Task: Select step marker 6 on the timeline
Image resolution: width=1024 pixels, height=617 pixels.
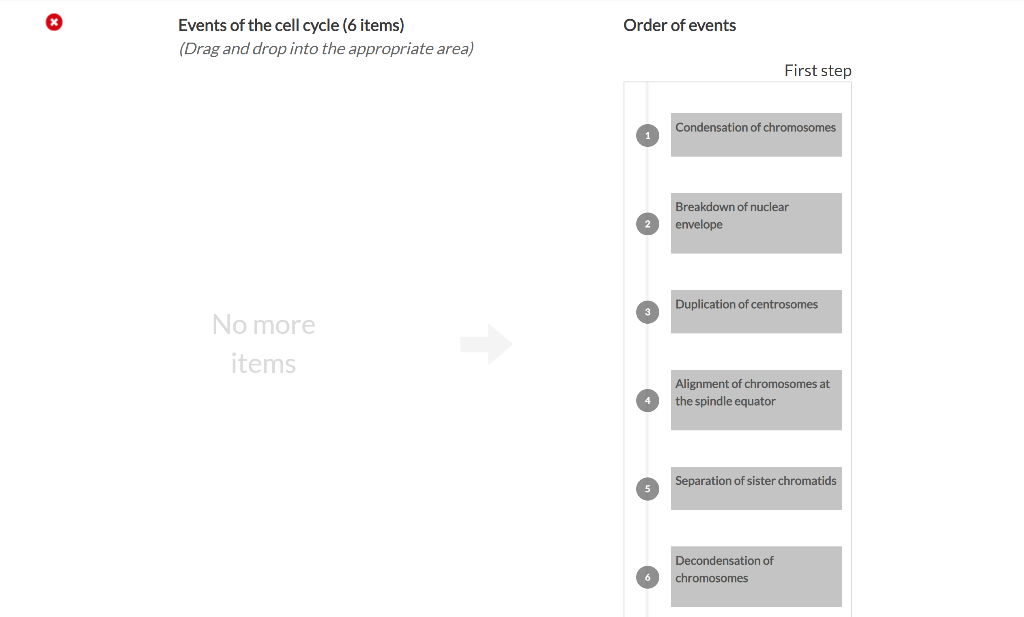Action: 647,577
